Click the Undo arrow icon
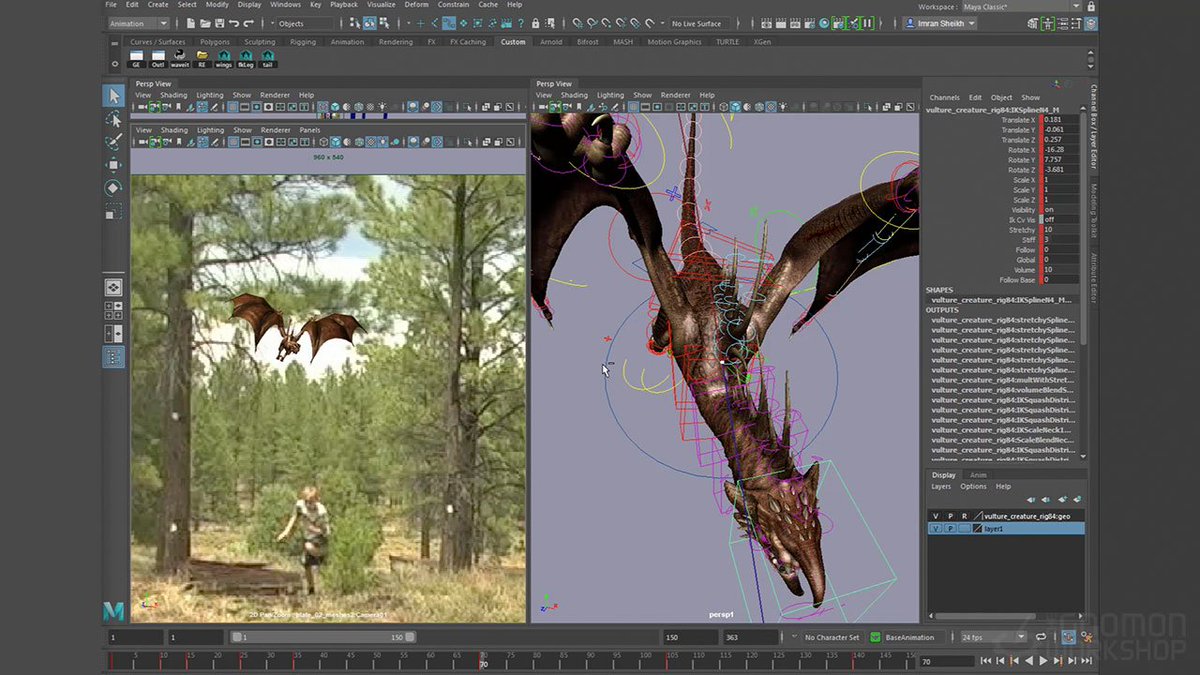Image resolution: width=1200 pixels, height=675 pixels. coord(234,23)
